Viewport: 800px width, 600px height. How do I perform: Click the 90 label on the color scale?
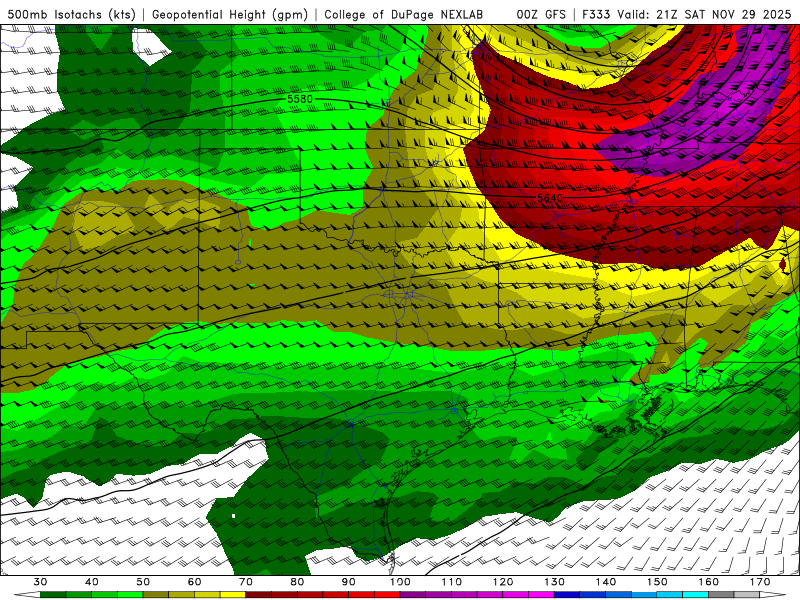pos(349,582)
